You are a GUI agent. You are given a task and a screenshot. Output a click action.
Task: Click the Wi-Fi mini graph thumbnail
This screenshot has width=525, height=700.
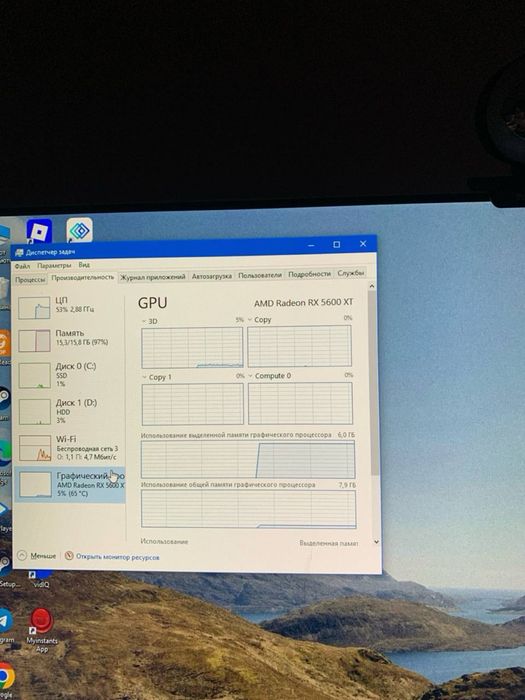tap(35, 448)
